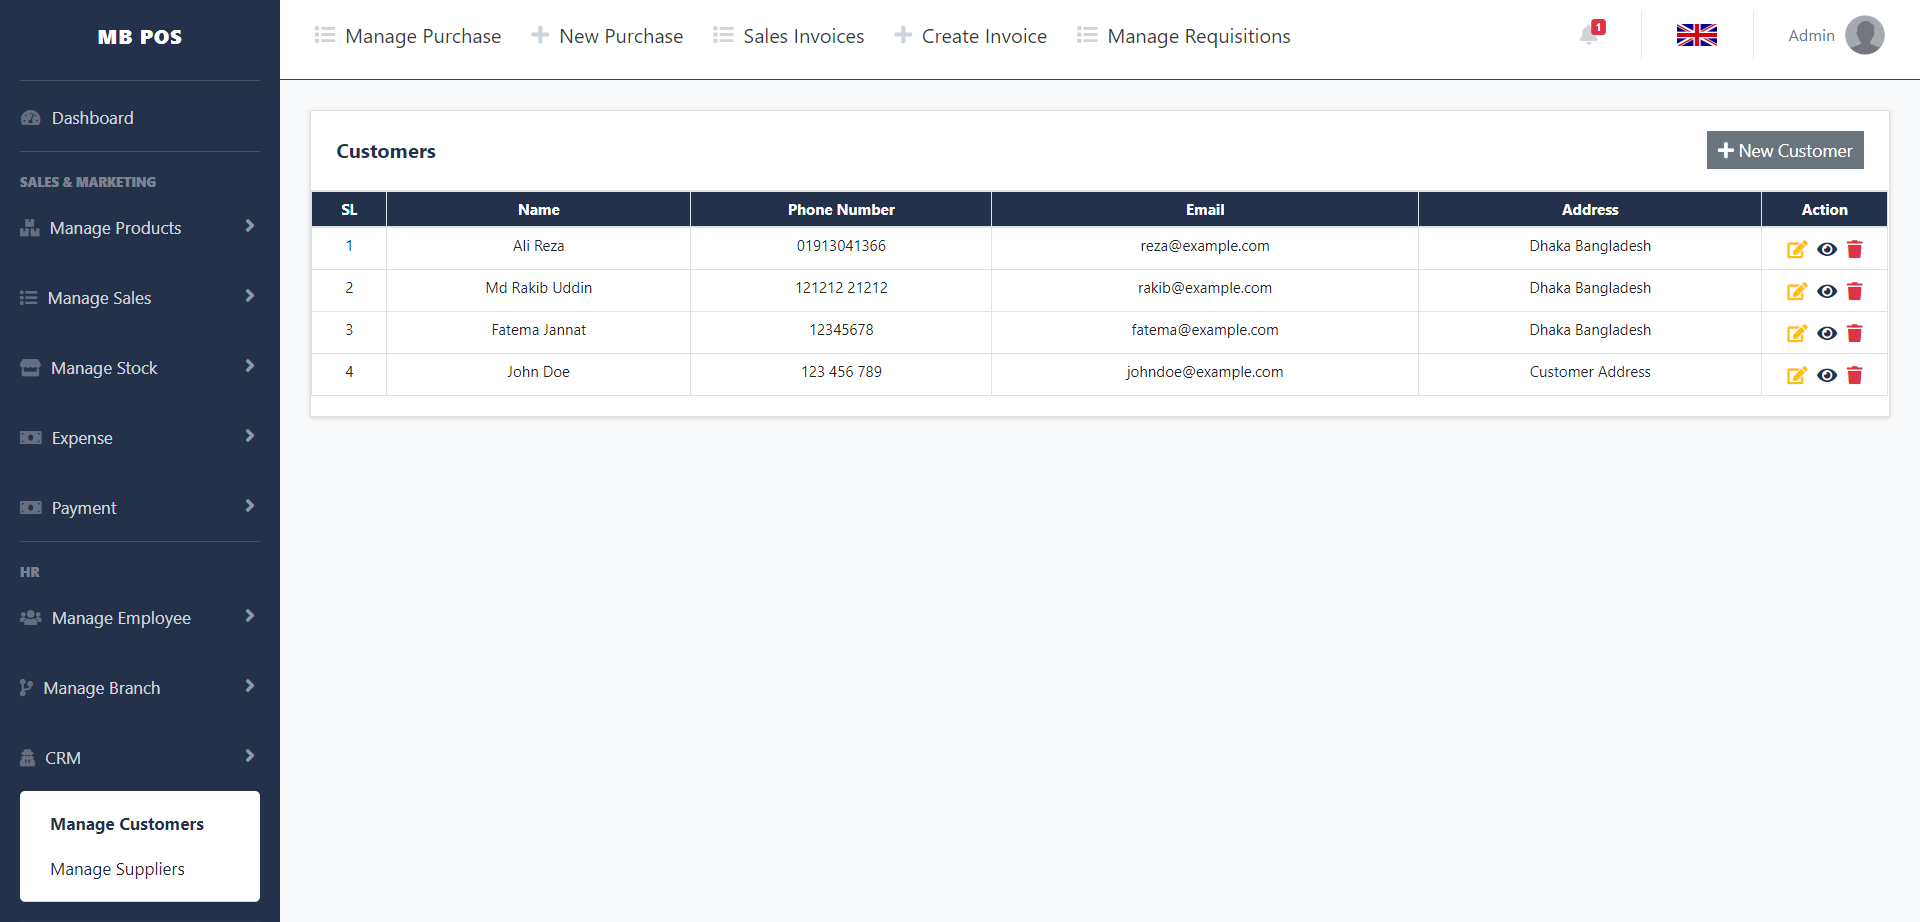Viewport: 1920px width, 922px height.
Task: Open Manage Suppliers in the sidebar
Action: (x=117, y=869)
